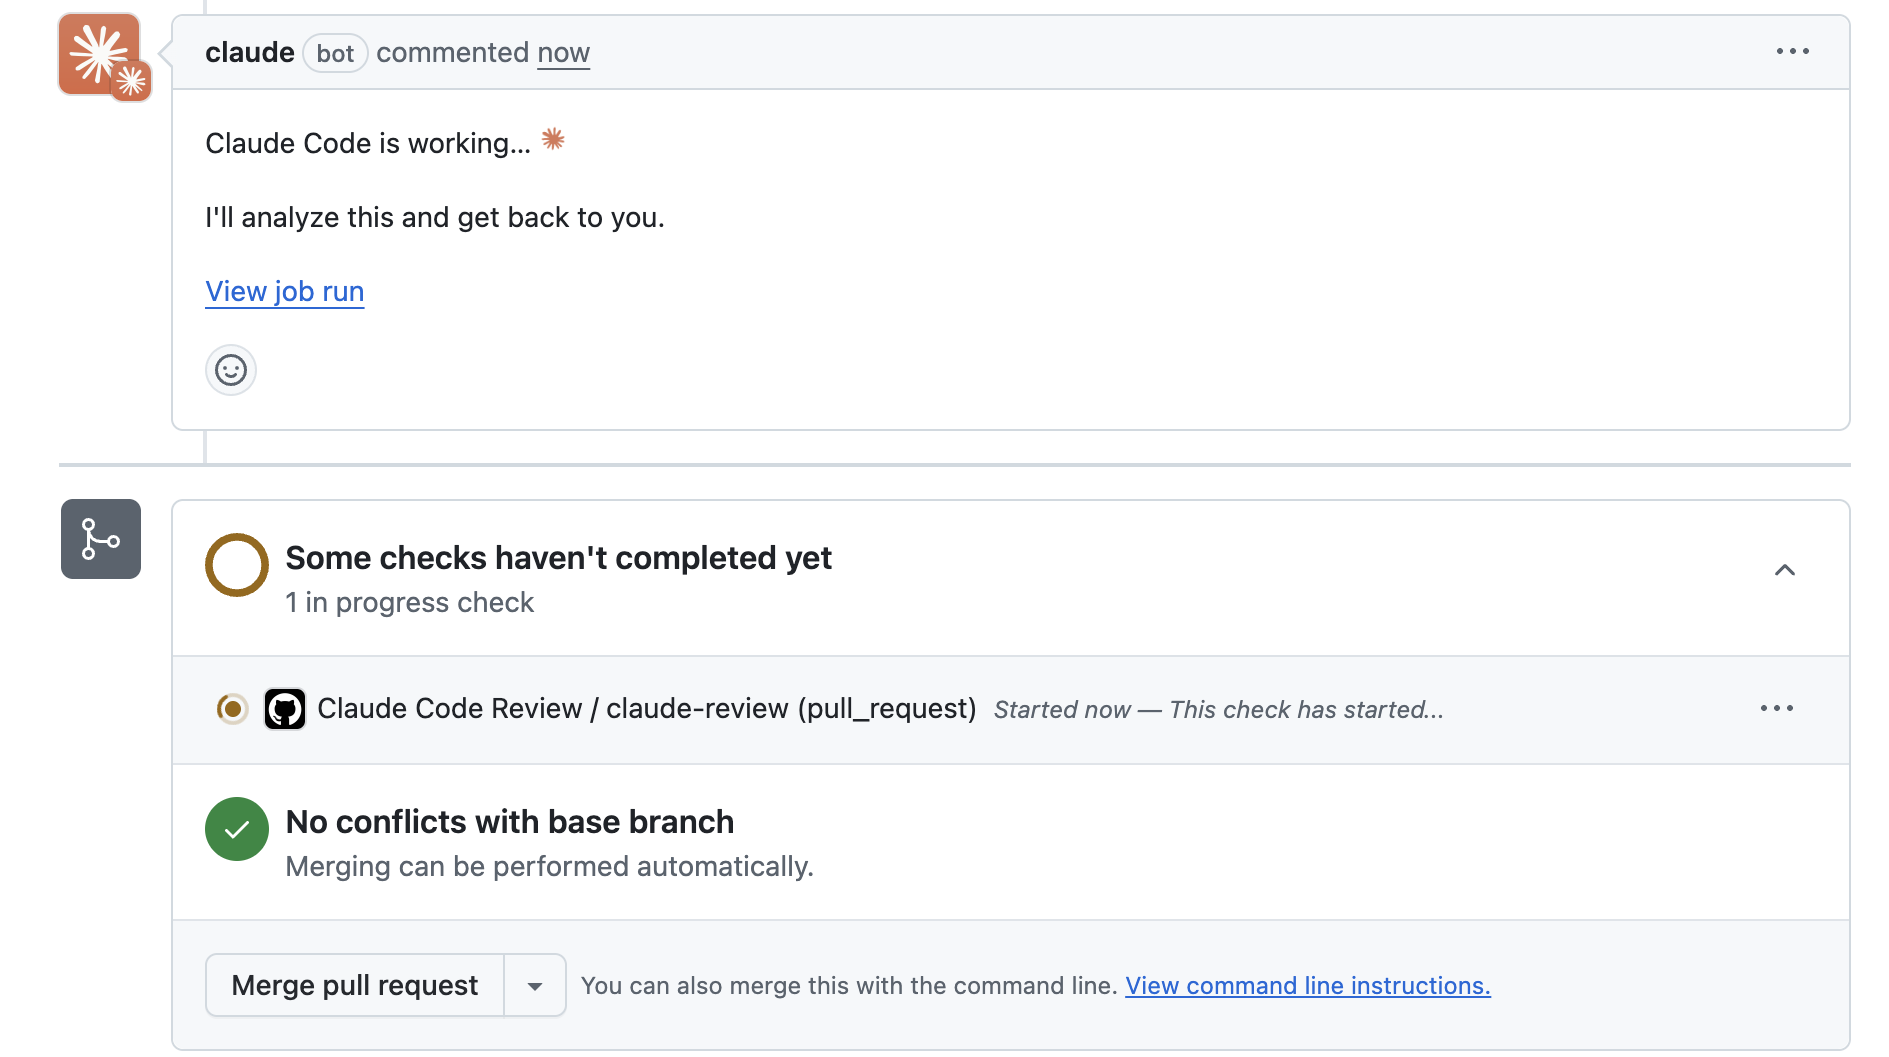Viewport: 1889px width, 1057px height.
Task: Click the green checkmark success icon
Action: click(x=236, y=828)
